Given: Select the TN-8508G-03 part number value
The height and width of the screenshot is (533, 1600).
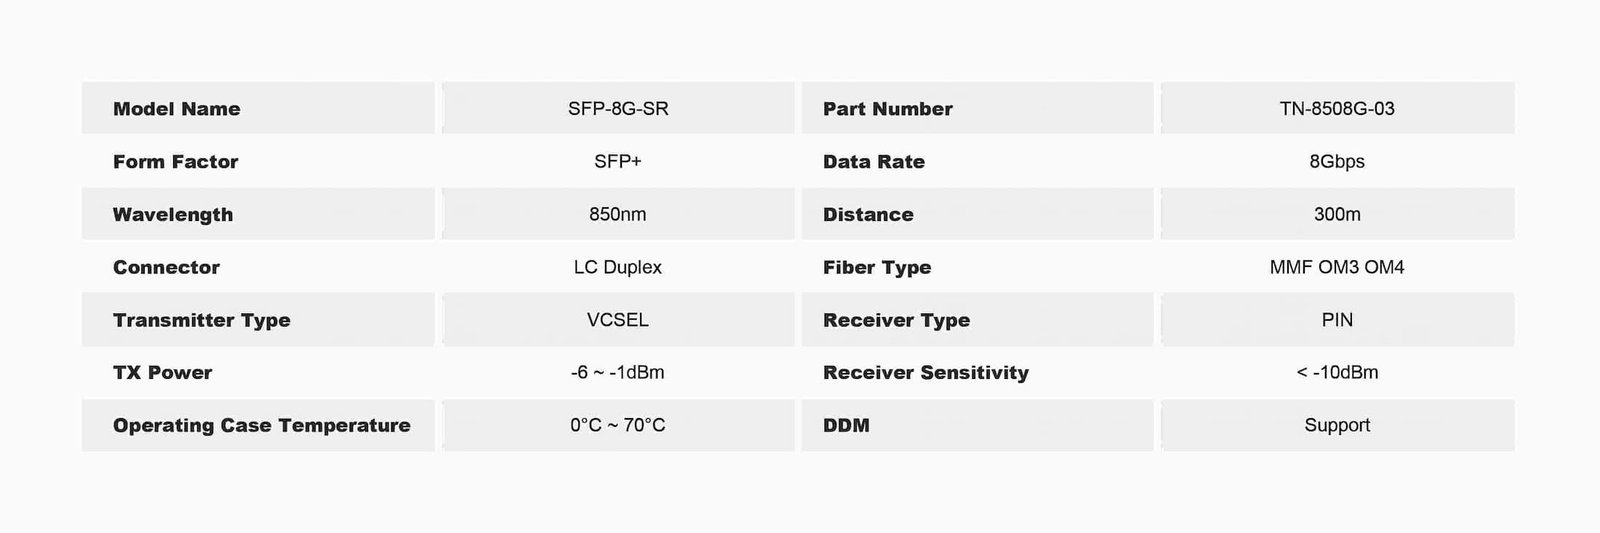Looking at the screenshot, I should click(1336, 109).
